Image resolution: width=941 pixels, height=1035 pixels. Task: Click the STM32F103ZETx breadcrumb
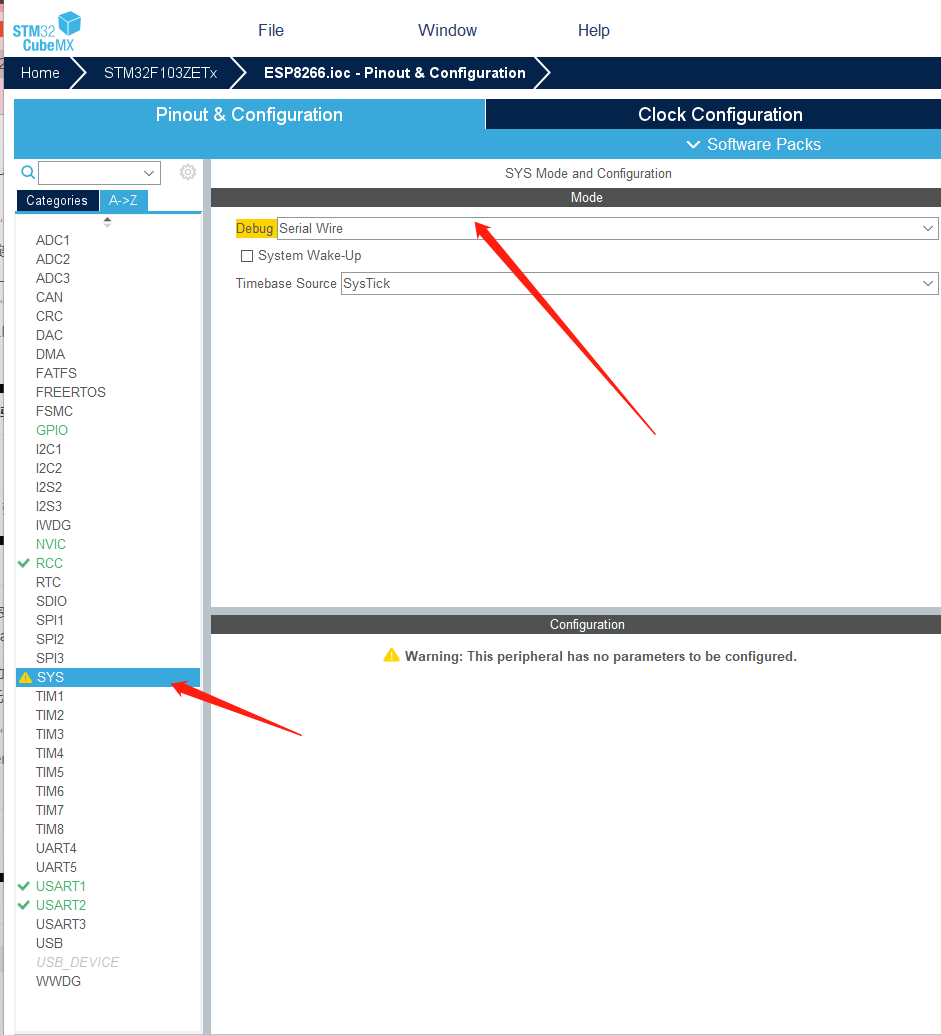pos(160,73)
